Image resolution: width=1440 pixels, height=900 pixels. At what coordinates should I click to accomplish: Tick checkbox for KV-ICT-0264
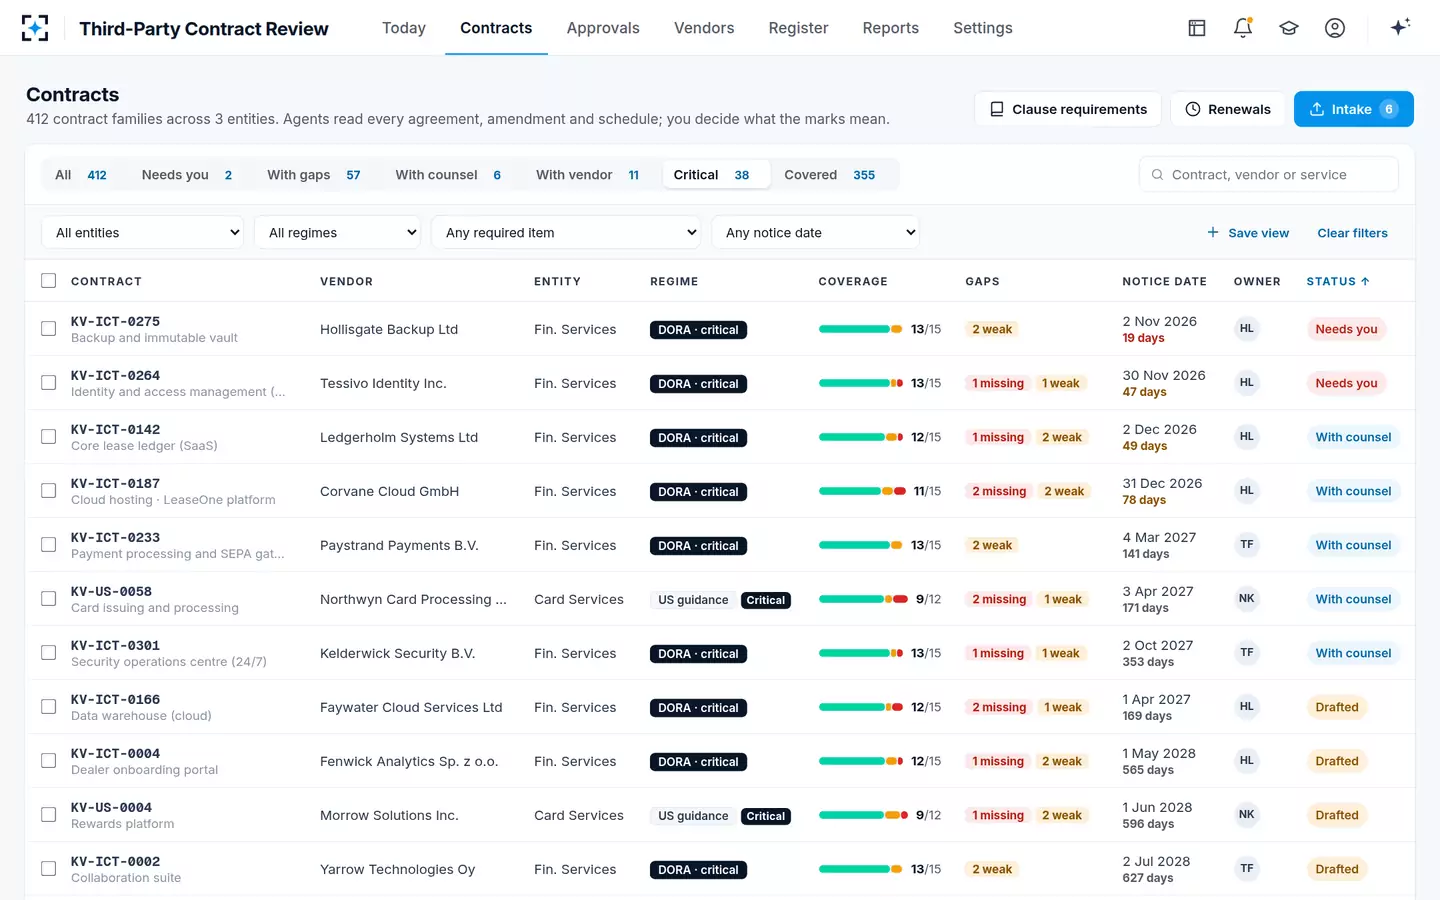[48, 383]
